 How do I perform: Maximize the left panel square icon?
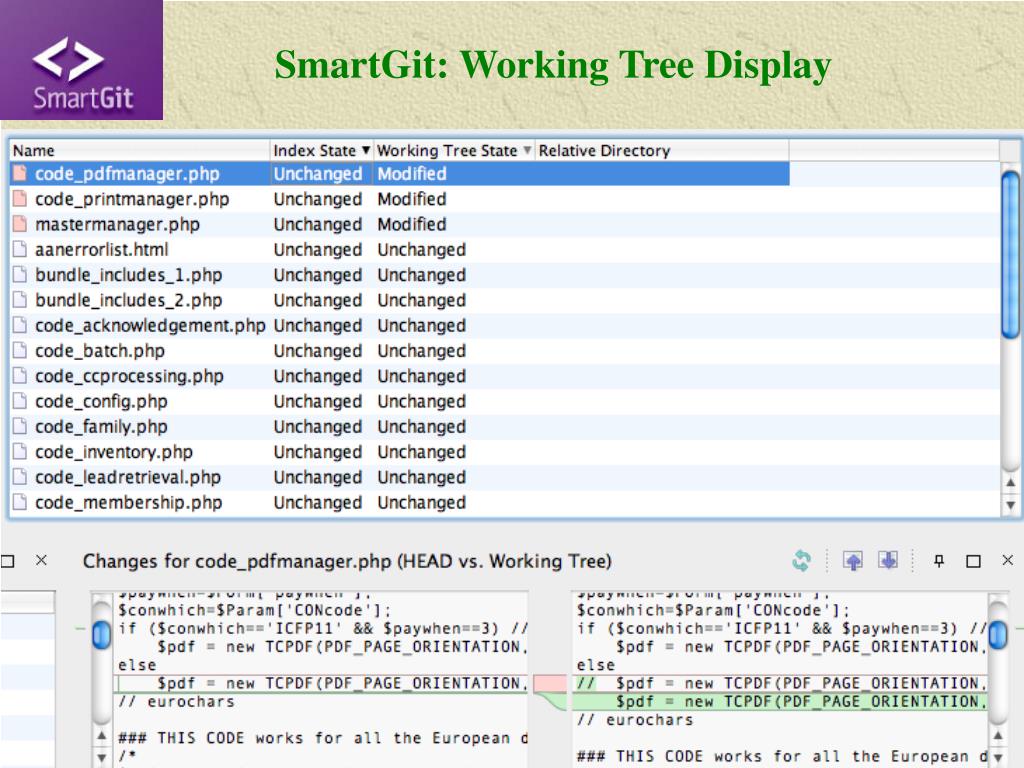point(7,561)
